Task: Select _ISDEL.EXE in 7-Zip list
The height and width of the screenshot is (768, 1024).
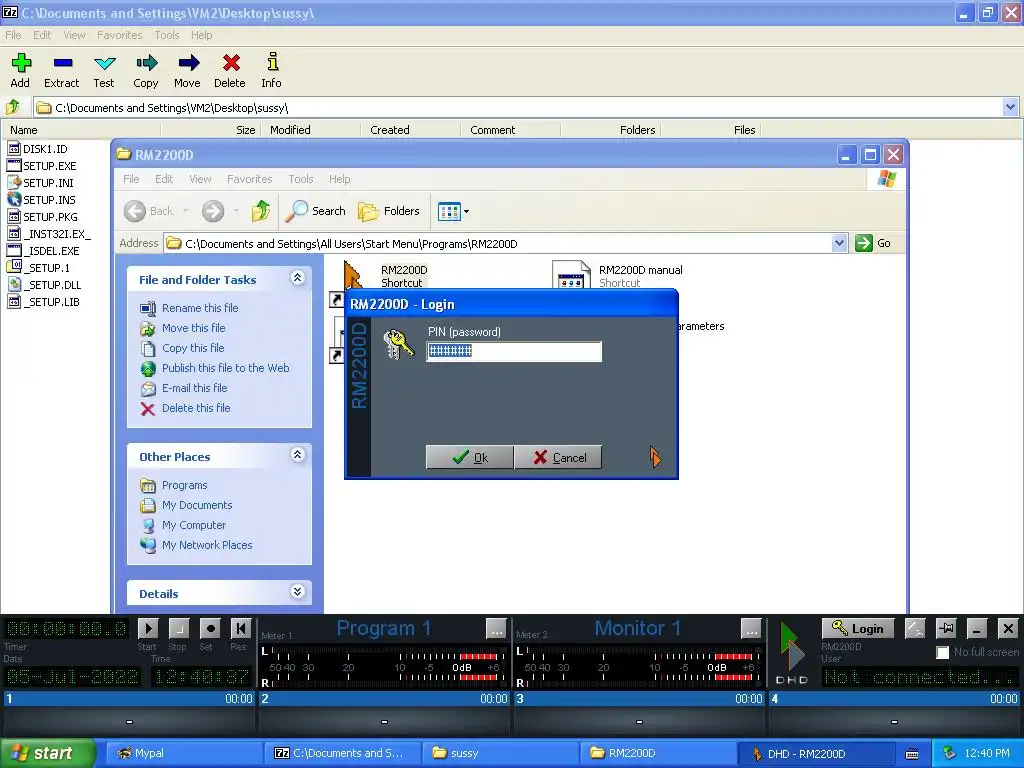Action: pos(43,251)
